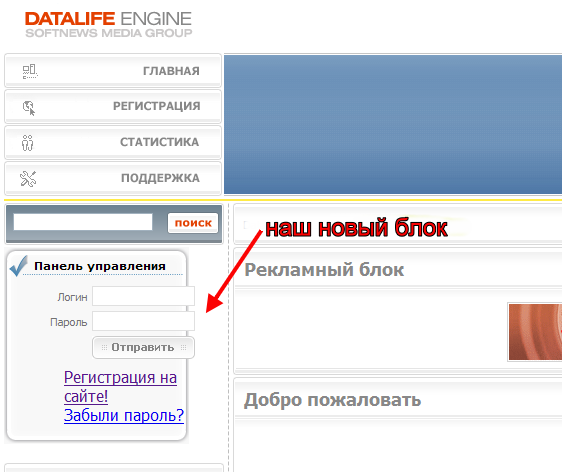Open the ГЛАВНАЯ menu item
Image resolution: width=562 pixels, height=472 pixels.
coord(113,71)
